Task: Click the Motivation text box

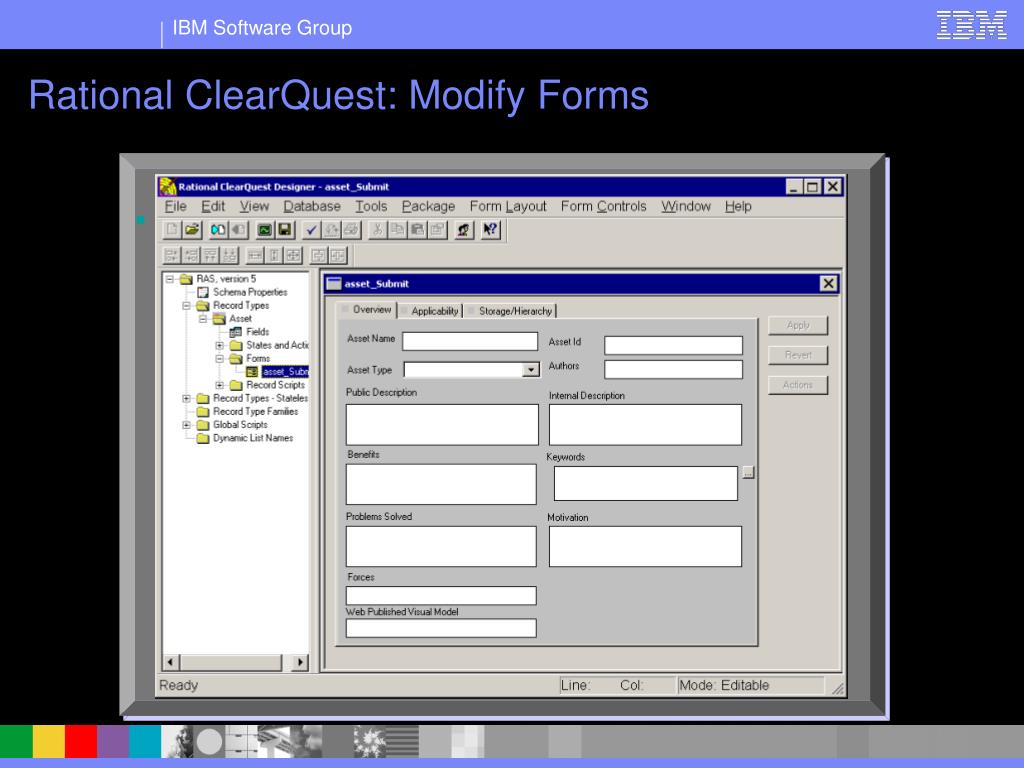Action: click(x=645, y=546)
